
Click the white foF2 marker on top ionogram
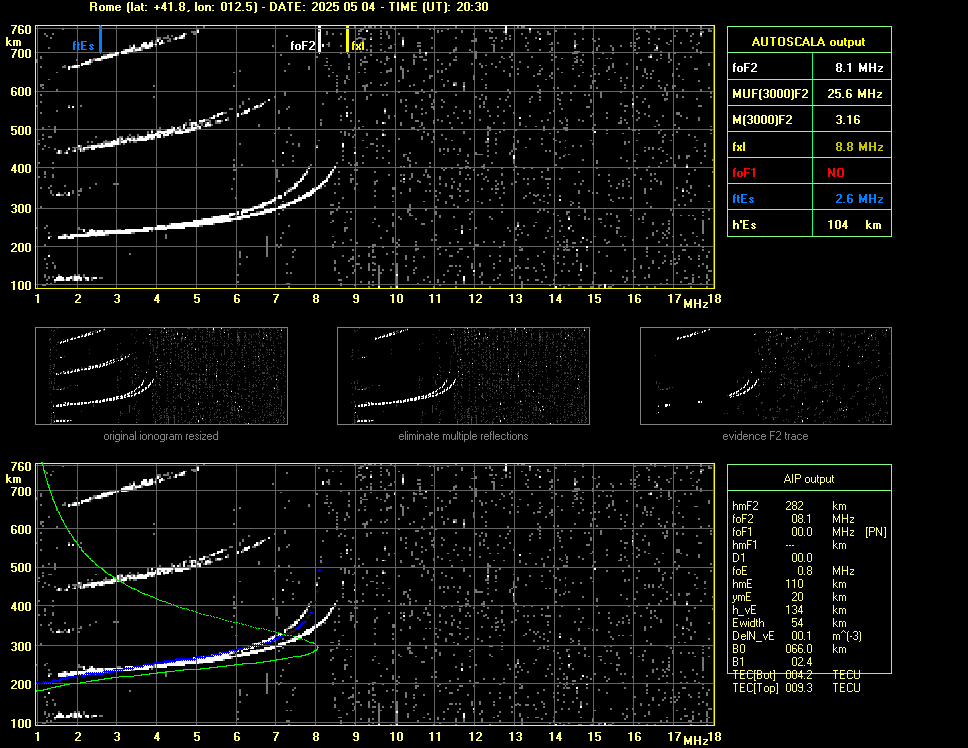pyautogui.click(x=319, y=39)
